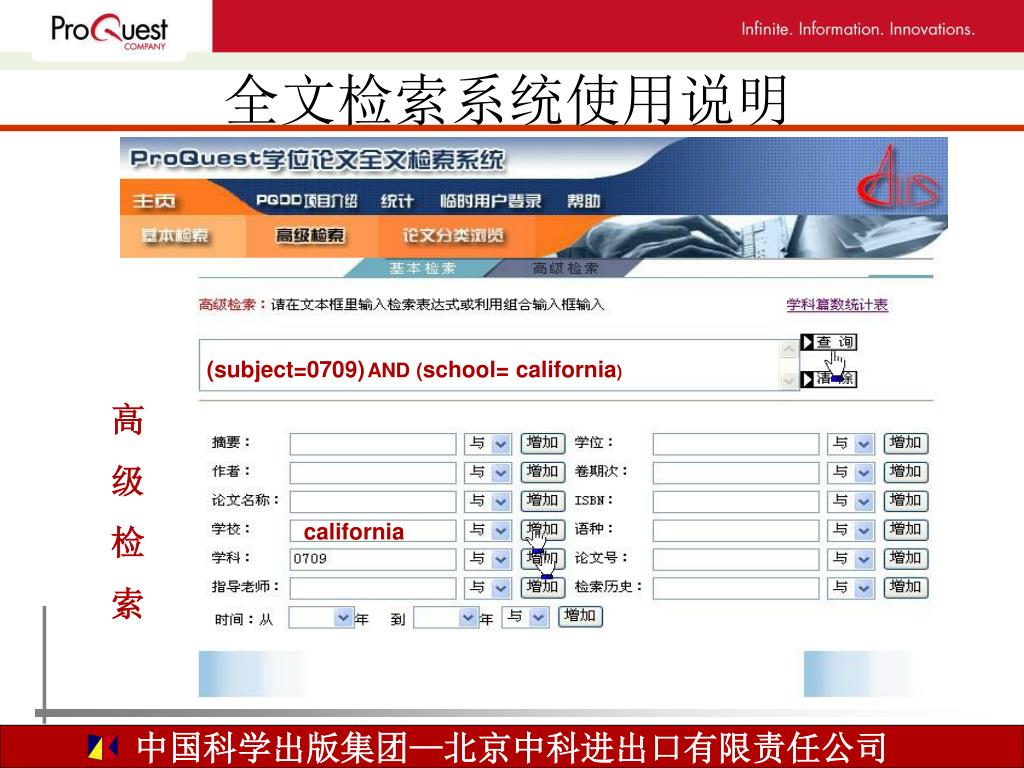Click 增加 button for 指导老师 row

click(543, 587)
